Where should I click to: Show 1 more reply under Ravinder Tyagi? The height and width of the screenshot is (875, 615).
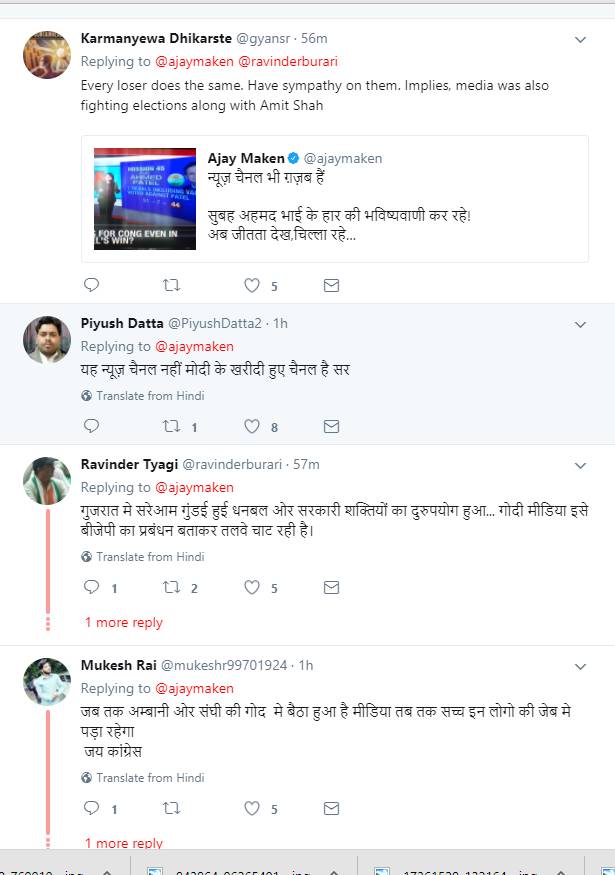(x=123, y=622)
